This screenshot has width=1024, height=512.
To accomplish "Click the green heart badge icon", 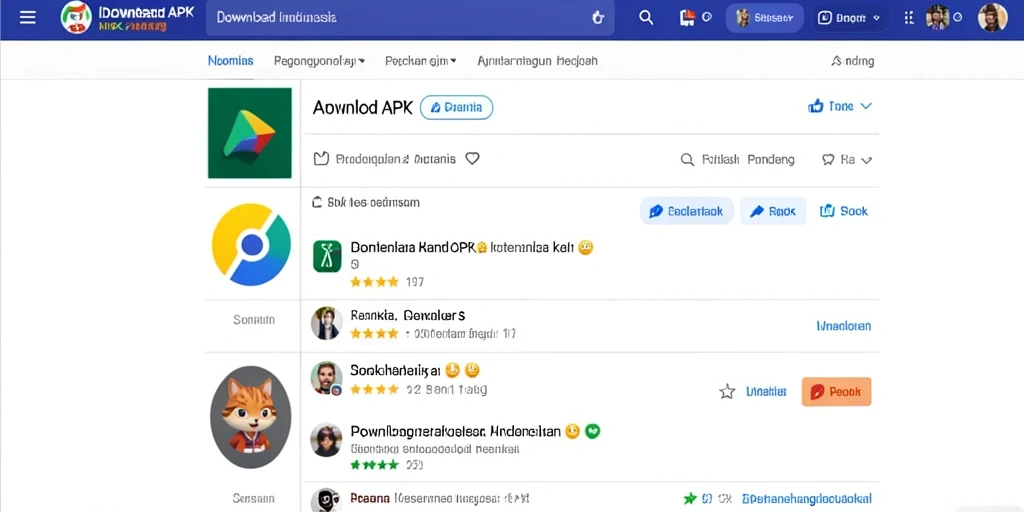I will coord(592,431).
